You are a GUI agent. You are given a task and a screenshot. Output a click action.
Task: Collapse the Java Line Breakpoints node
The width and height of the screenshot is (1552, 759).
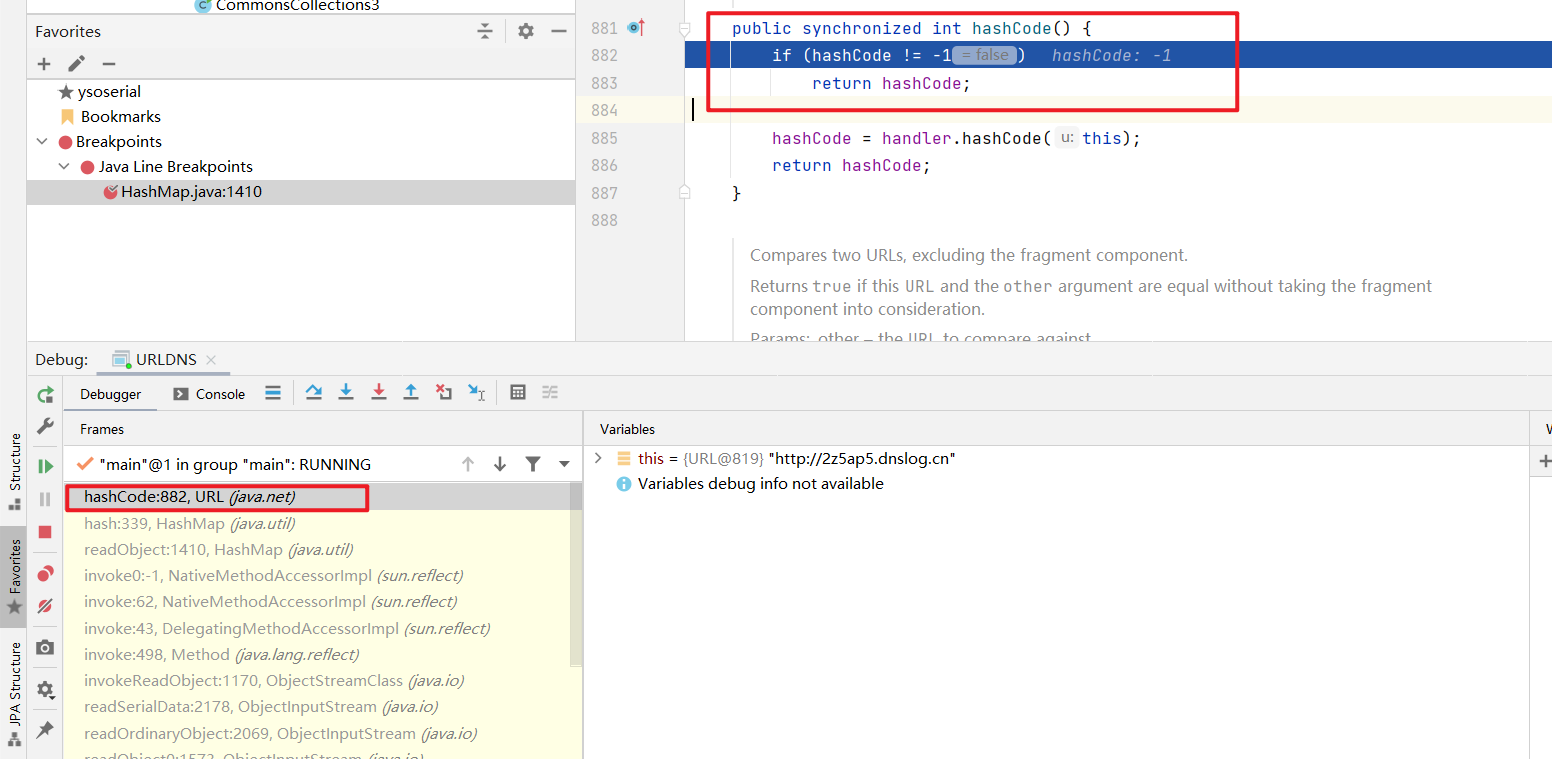64,167
